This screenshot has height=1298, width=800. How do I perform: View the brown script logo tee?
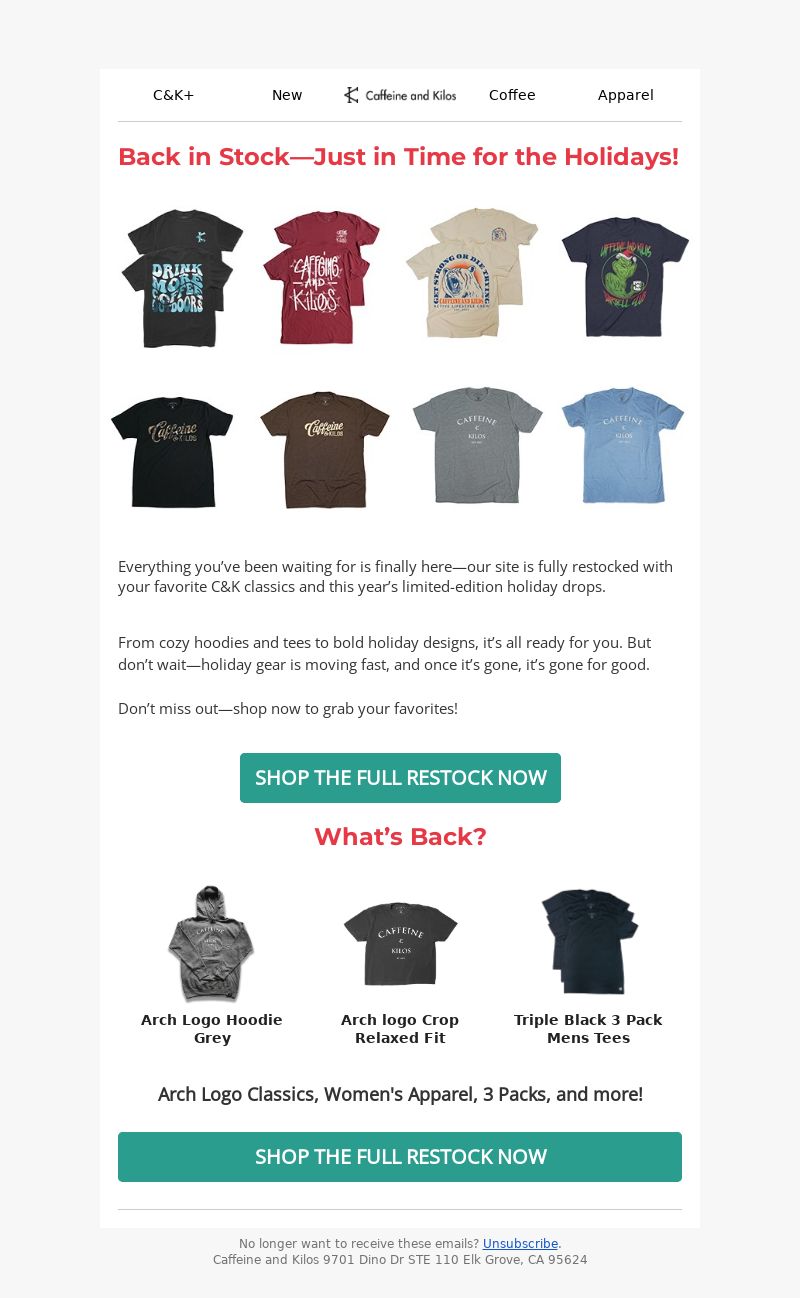coord(324,449)
